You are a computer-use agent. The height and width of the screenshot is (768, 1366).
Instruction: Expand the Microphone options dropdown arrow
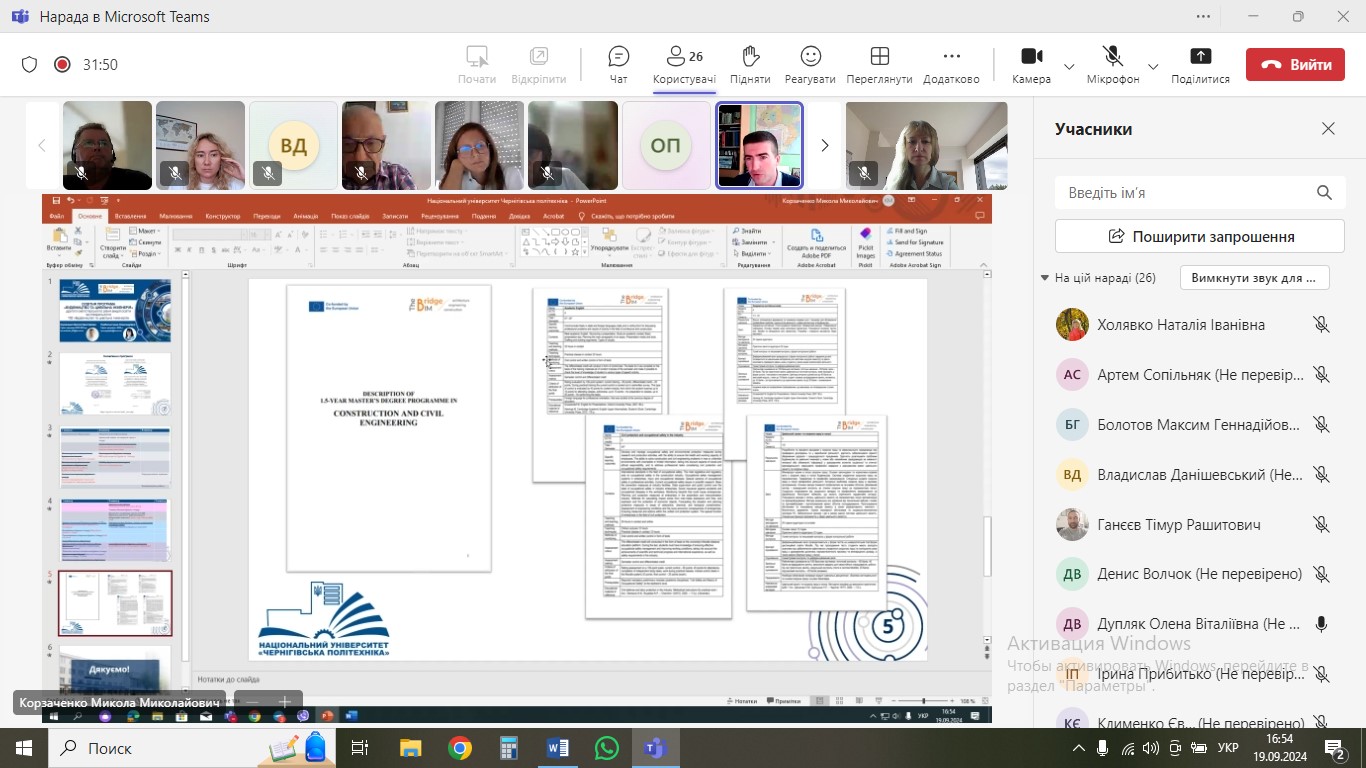tap(1153, 66)
